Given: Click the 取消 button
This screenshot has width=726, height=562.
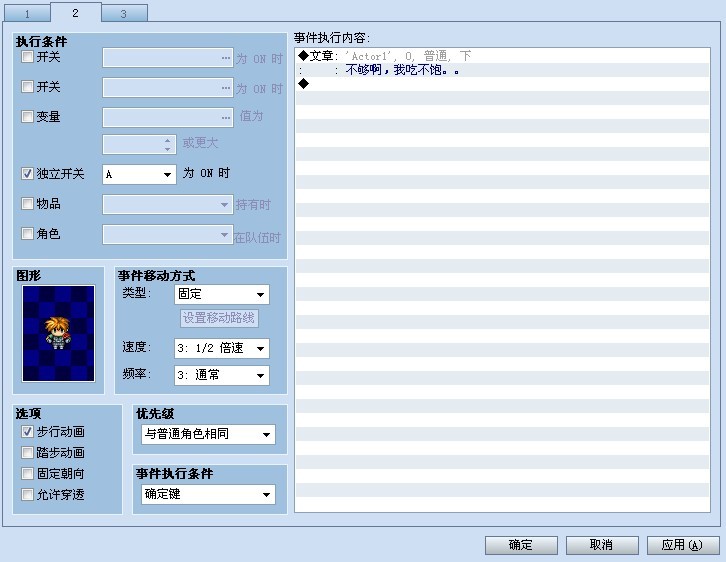Looking at the screenshot, I should coord(602,545).
